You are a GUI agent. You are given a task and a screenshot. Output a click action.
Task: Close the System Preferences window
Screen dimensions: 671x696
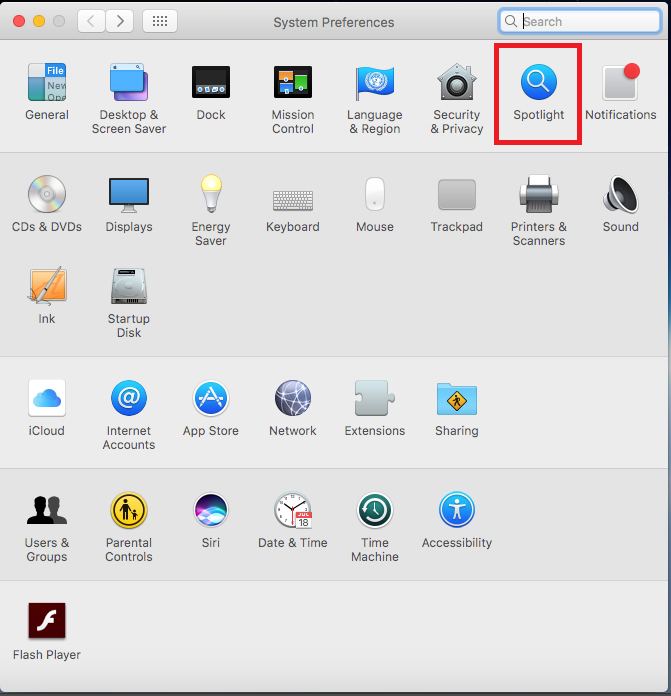tap(19, 21)
